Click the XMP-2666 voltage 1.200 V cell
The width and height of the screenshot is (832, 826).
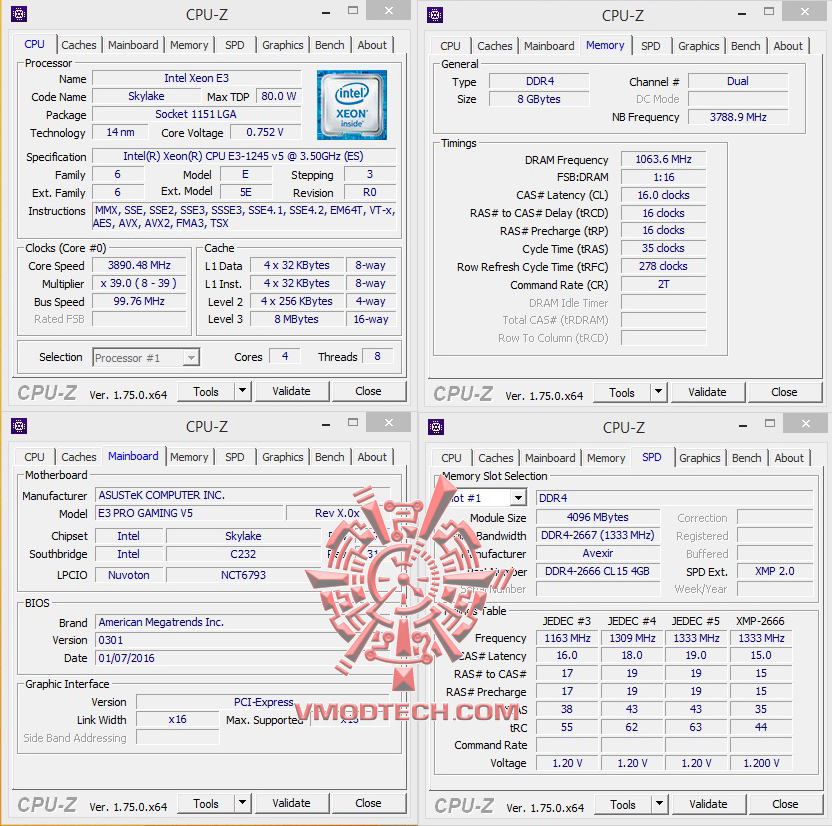click(x=761, y=763)
